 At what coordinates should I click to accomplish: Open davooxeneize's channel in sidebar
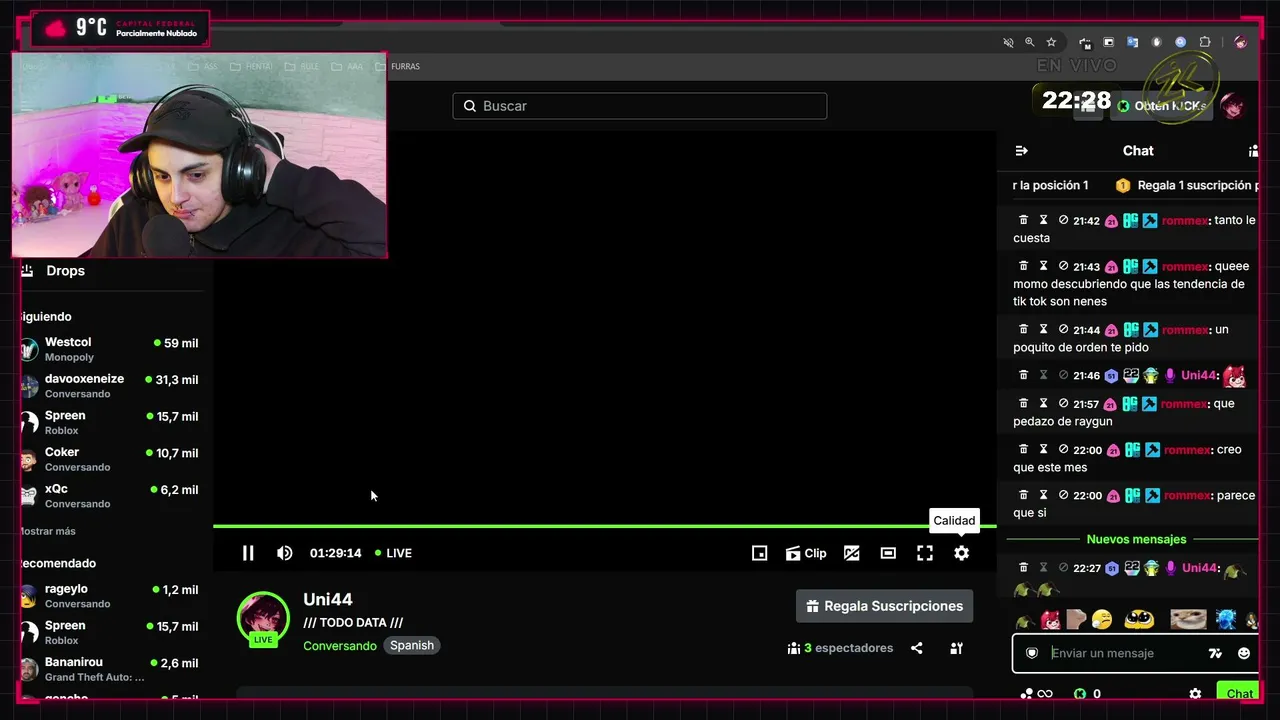pos(109,386)
